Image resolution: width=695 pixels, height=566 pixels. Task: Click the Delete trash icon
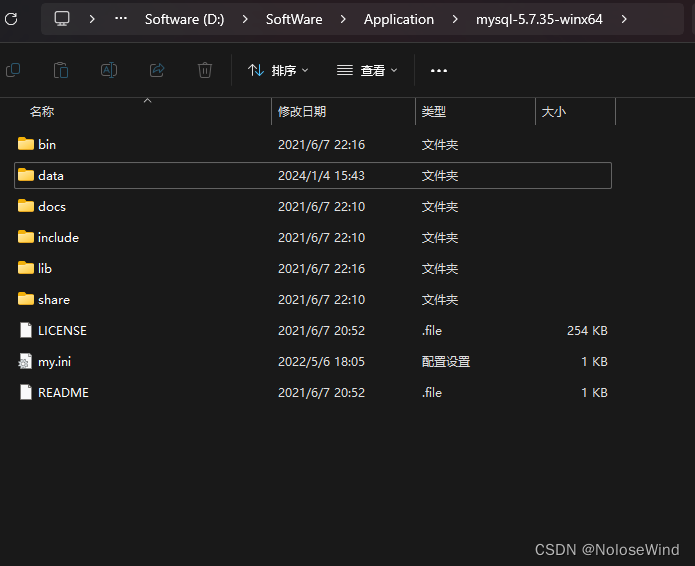[x=205, y=70]
